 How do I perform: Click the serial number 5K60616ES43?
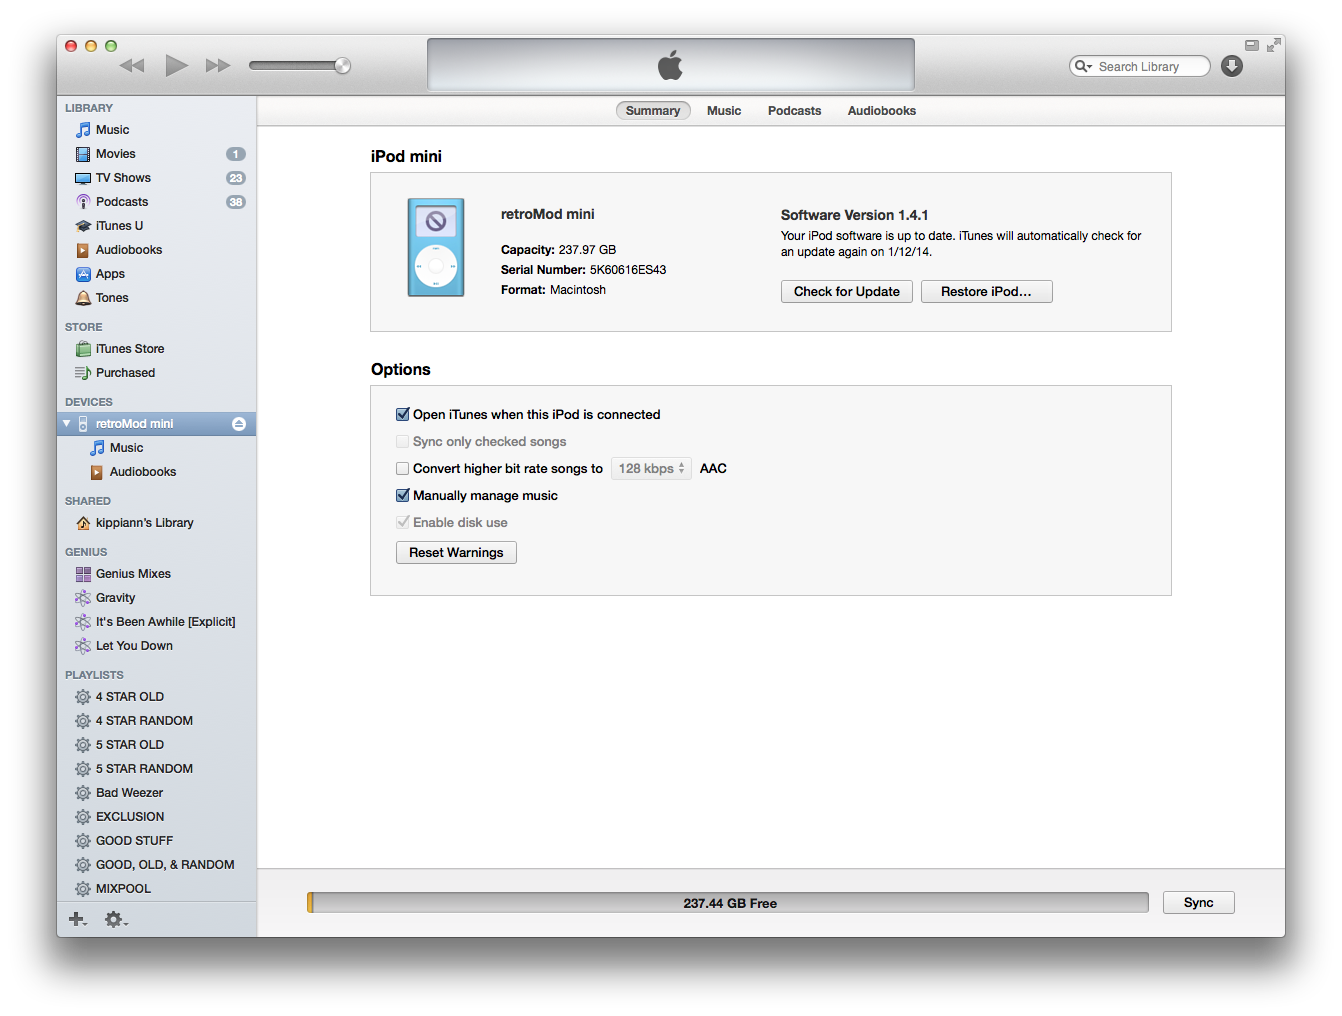(628, 270)
